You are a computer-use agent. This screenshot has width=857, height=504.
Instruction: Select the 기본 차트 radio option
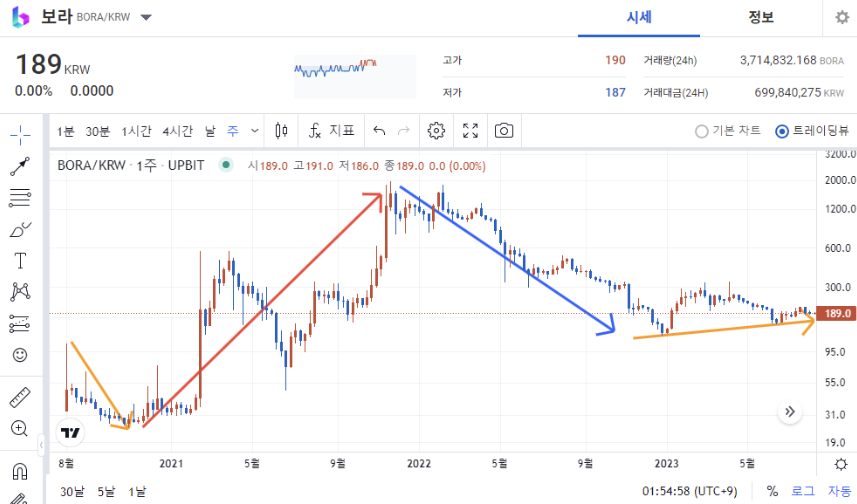(x=728, y=131)
